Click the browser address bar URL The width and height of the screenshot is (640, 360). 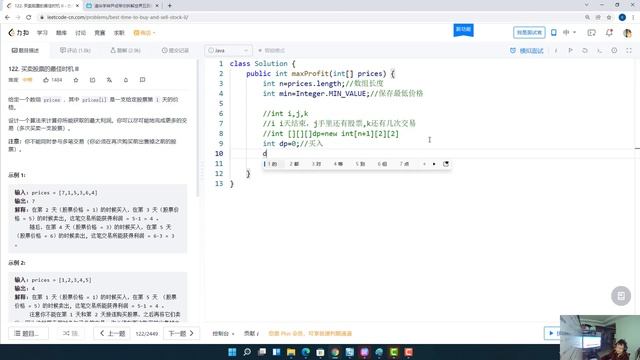pos(118,17)
